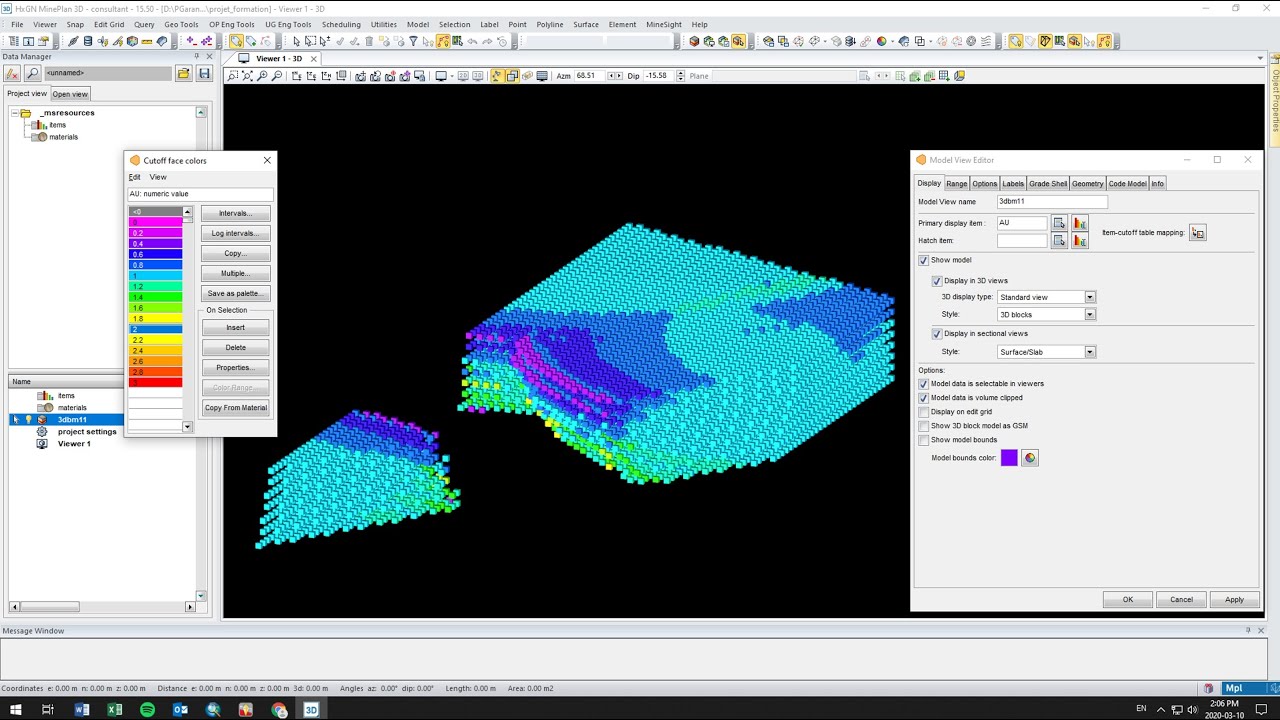Viewport: 1280px width, 720px height.
Task: Open the Polyline menu
Action: [x=550, y=24]
